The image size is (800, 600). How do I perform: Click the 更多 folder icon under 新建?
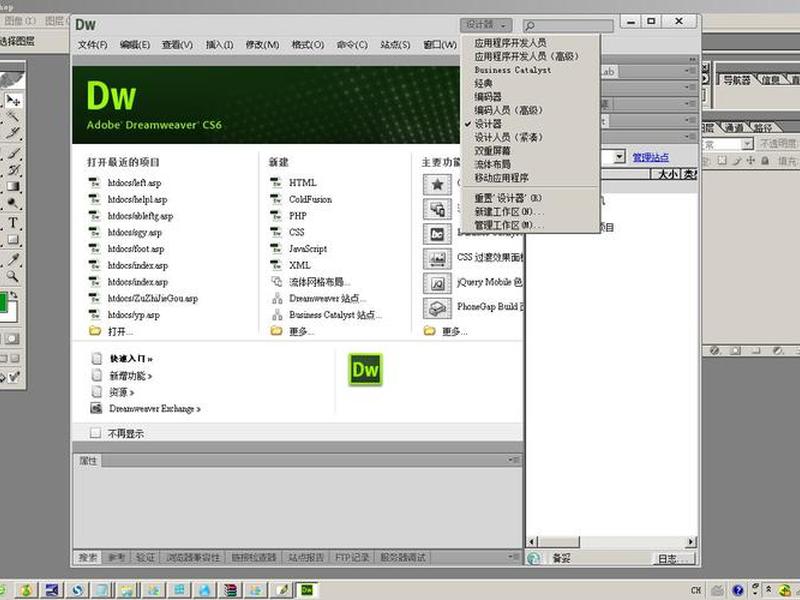tap(277, 331)
